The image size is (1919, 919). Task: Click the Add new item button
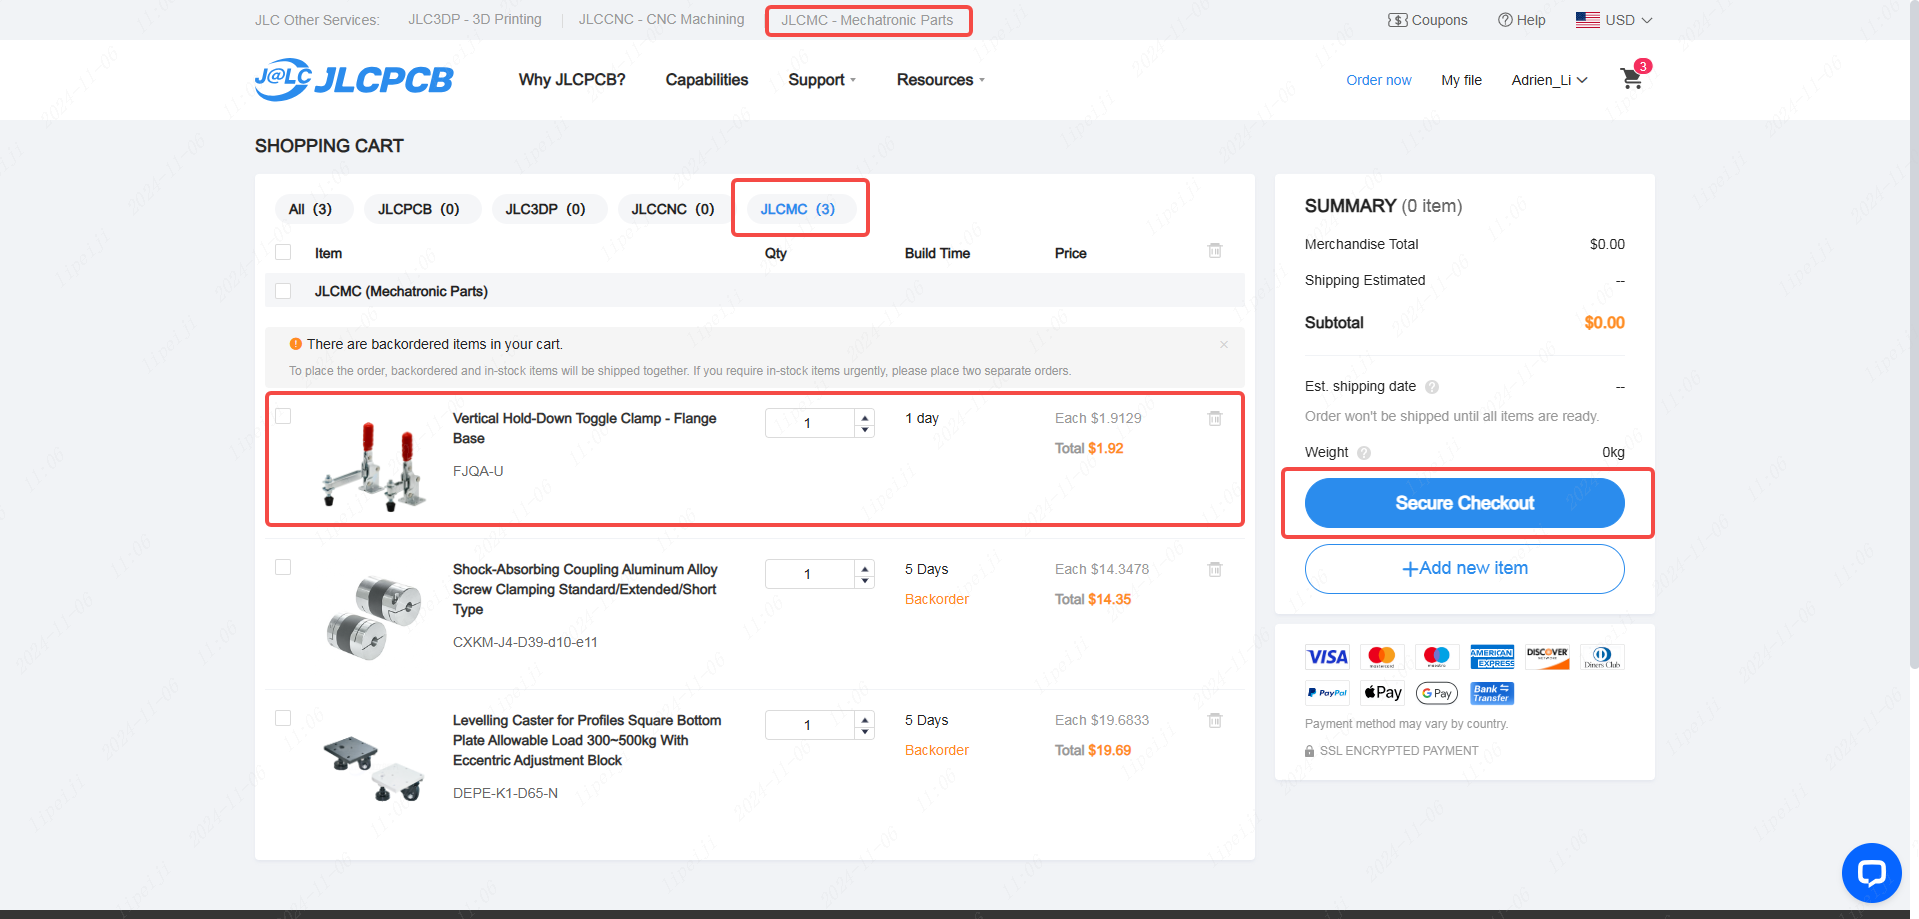point(1464,569)
